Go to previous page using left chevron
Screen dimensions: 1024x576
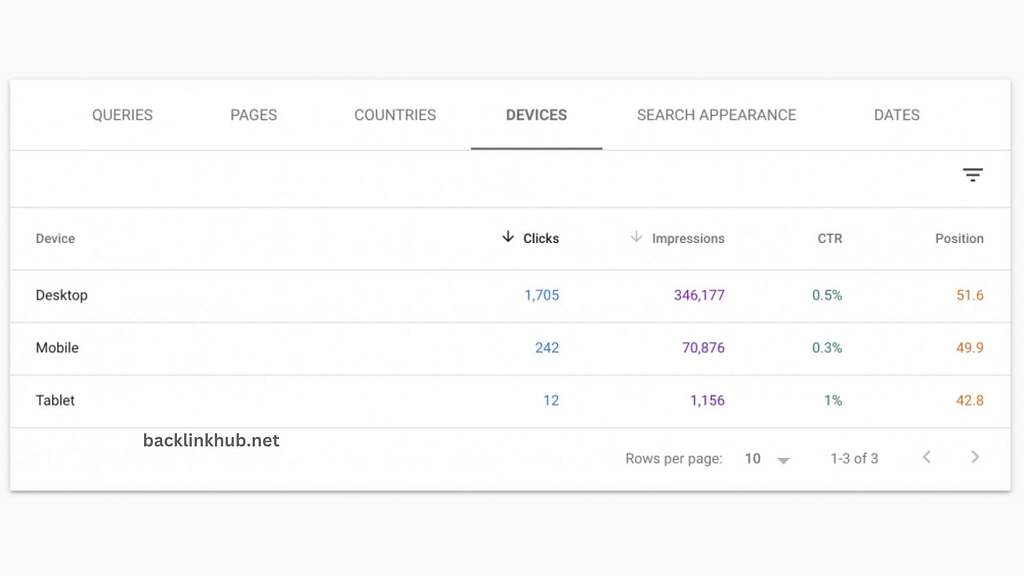pyautogui.click(x=927, y=457)
